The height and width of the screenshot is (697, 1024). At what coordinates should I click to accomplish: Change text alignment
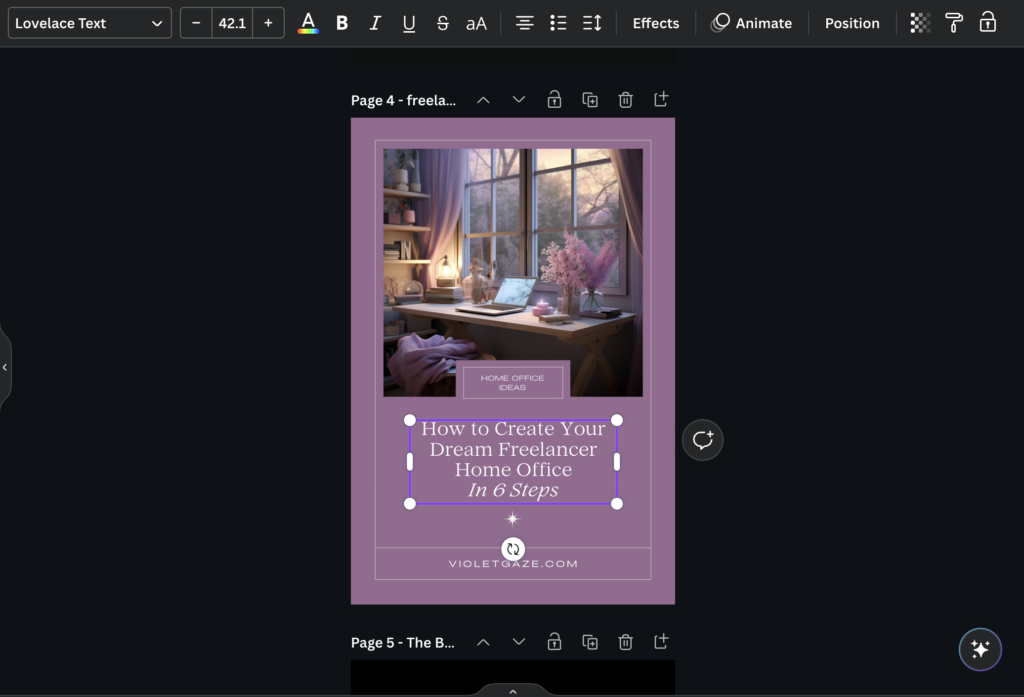click(x=524, y=23)
